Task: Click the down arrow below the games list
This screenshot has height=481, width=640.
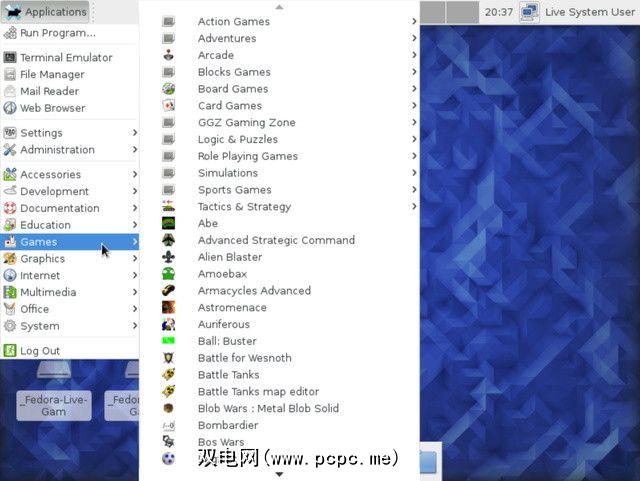Action: [x=279, y=474]
